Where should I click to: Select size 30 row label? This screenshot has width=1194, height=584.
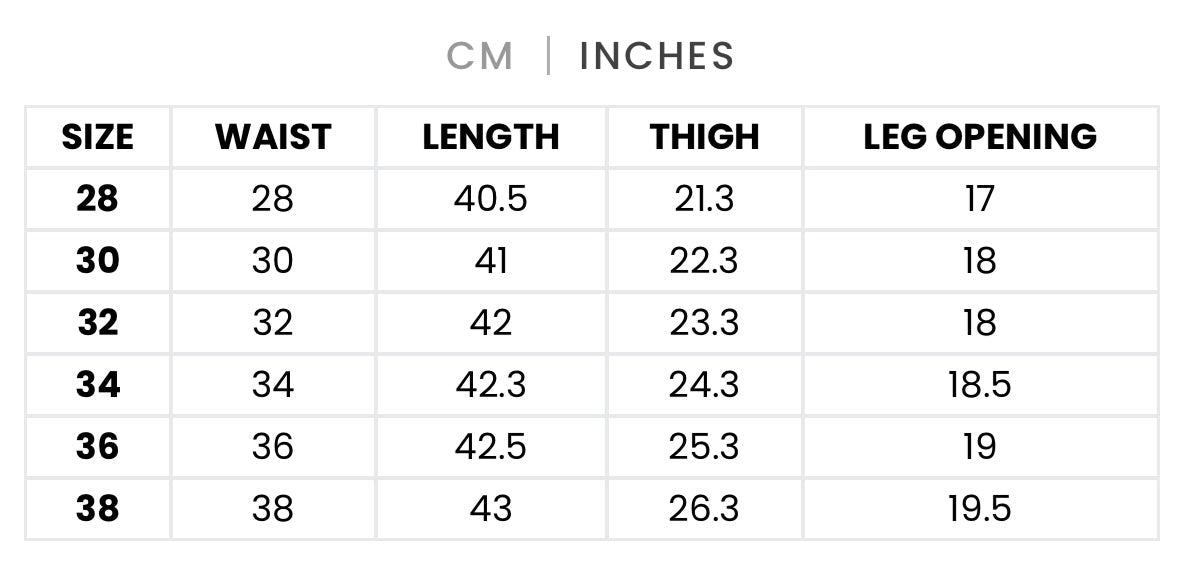97,261
